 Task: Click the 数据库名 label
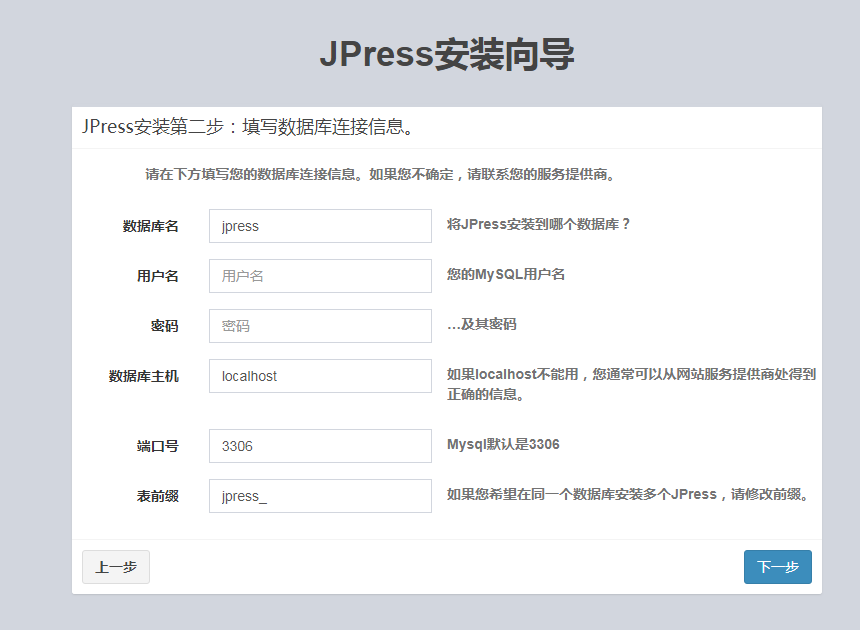tap(150, 226)
